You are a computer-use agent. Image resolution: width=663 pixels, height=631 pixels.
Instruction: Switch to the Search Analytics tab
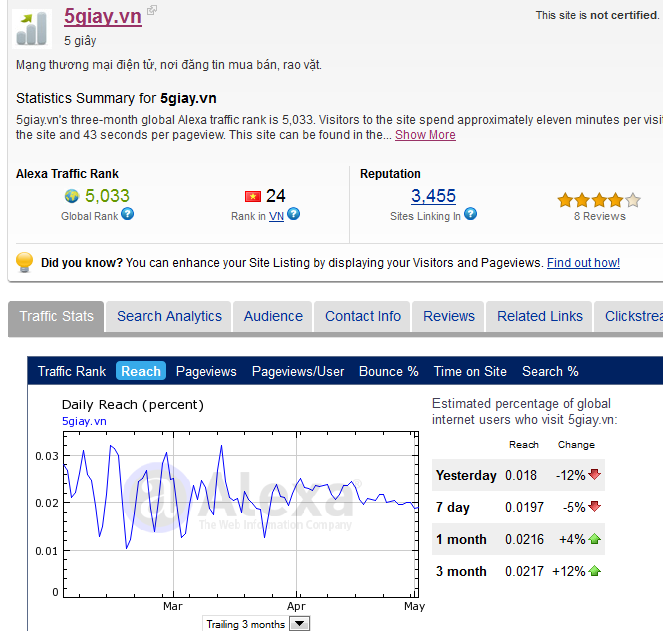point(169,316)
